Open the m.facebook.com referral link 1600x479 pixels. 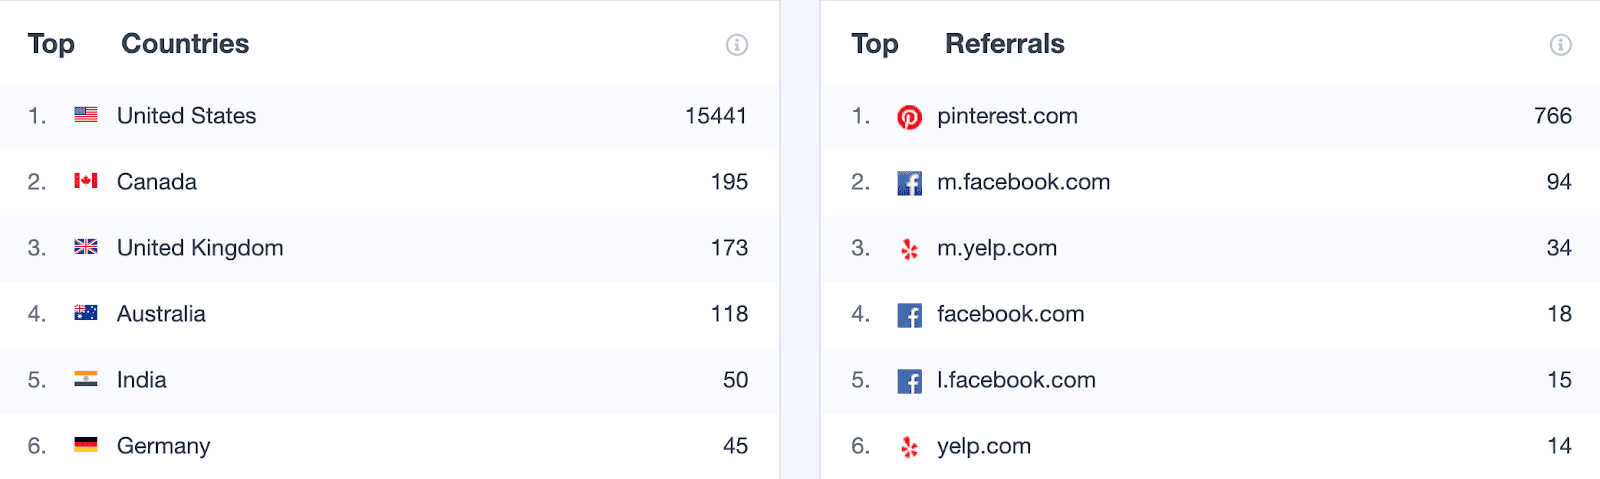click(1023, 182)
